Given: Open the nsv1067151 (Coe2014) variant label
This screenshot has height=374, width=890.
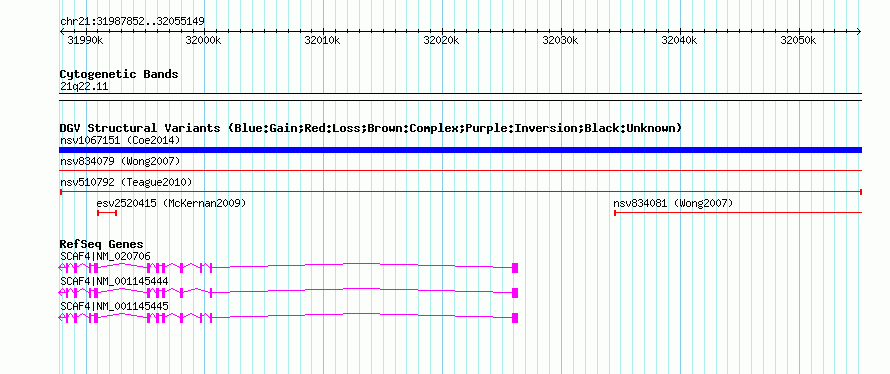Looking at the screenshot, I should tap(120, 140).
